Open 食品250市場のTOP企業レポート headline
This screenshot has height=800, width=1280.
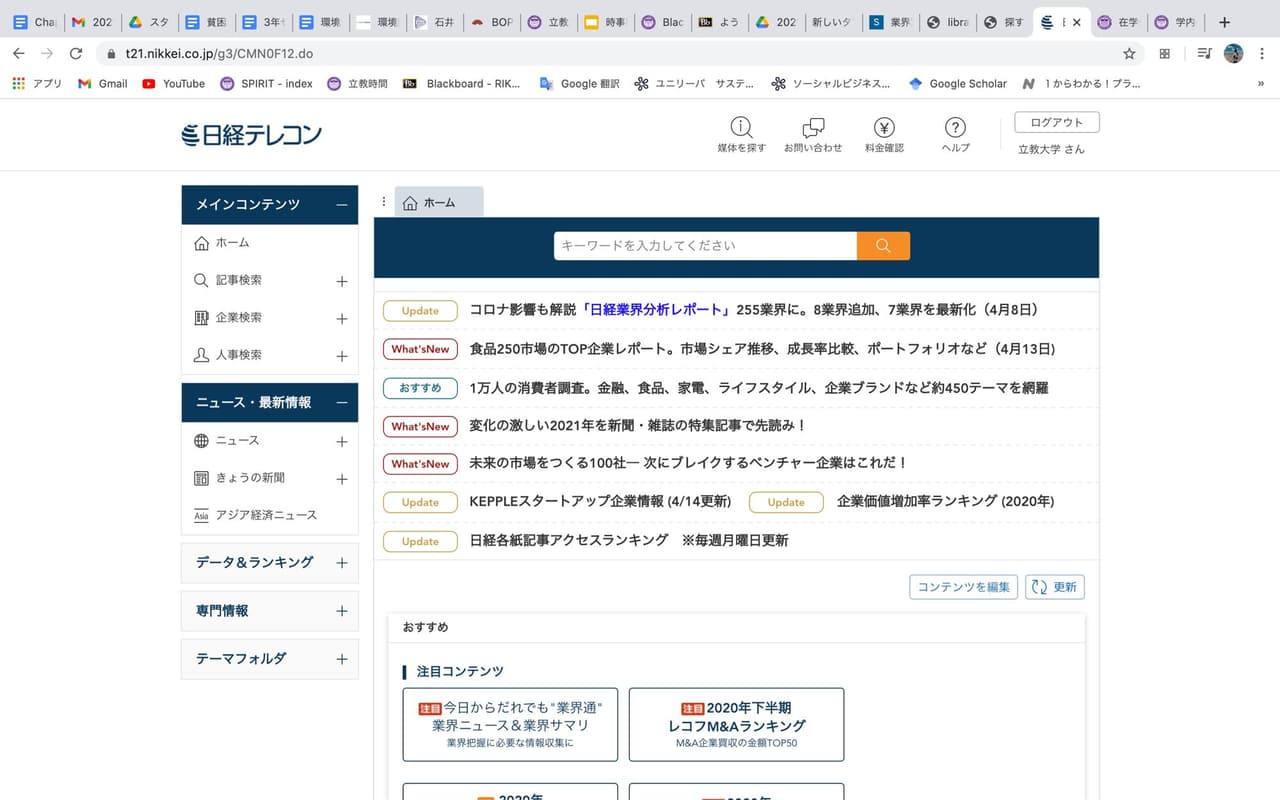(x=762, y=349)
